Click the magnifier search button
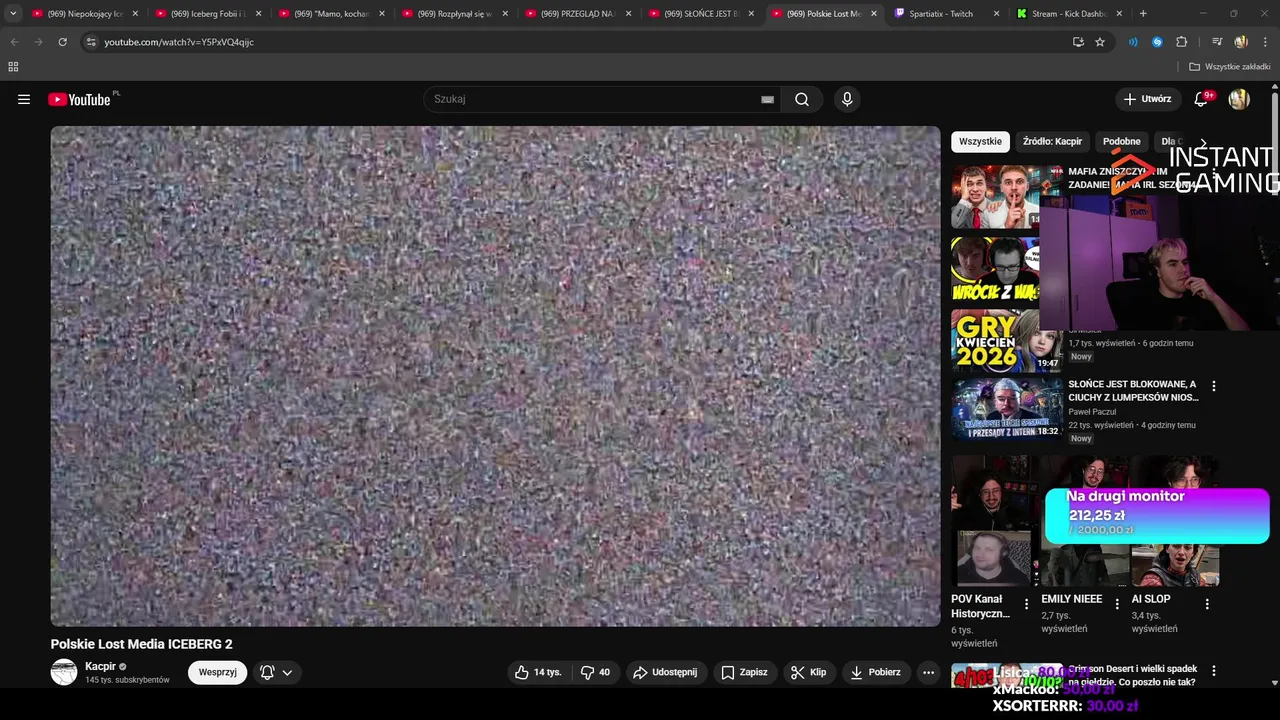Screen dimensions: 1280x720 coord(802,99)
